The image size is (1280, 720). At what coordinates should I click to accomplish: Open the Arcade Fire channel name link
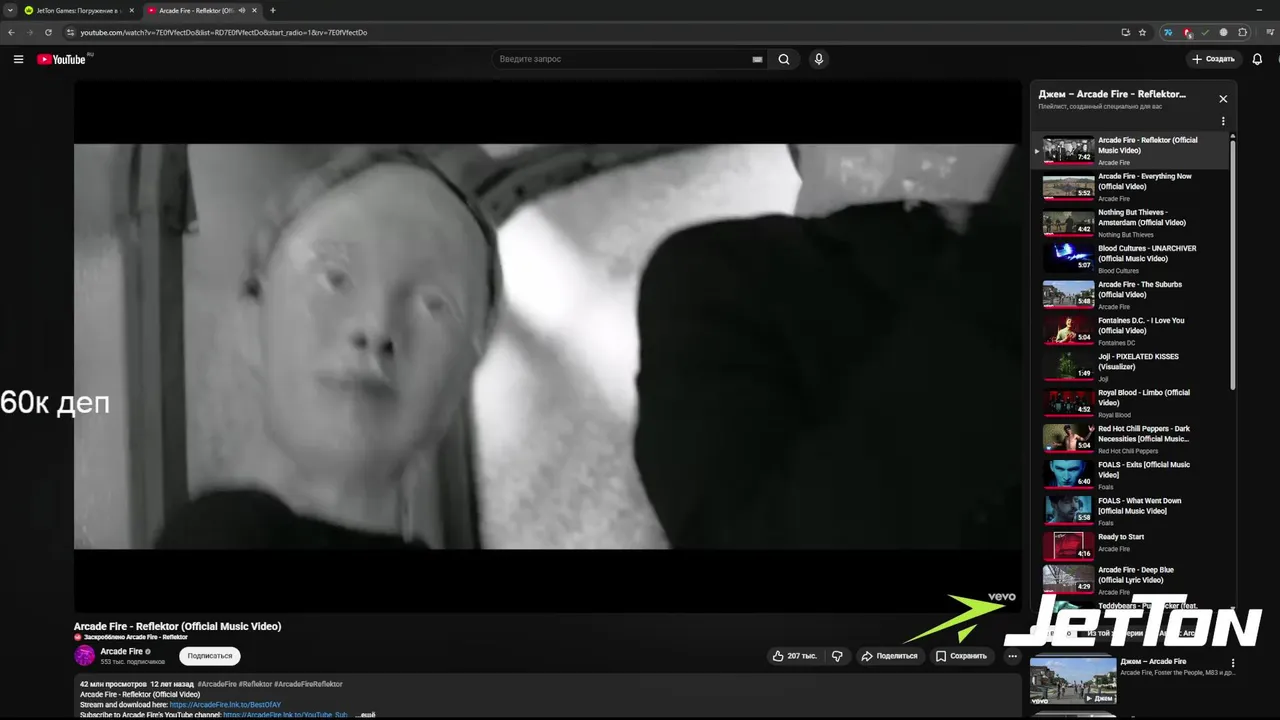click(x=121, y=651)
